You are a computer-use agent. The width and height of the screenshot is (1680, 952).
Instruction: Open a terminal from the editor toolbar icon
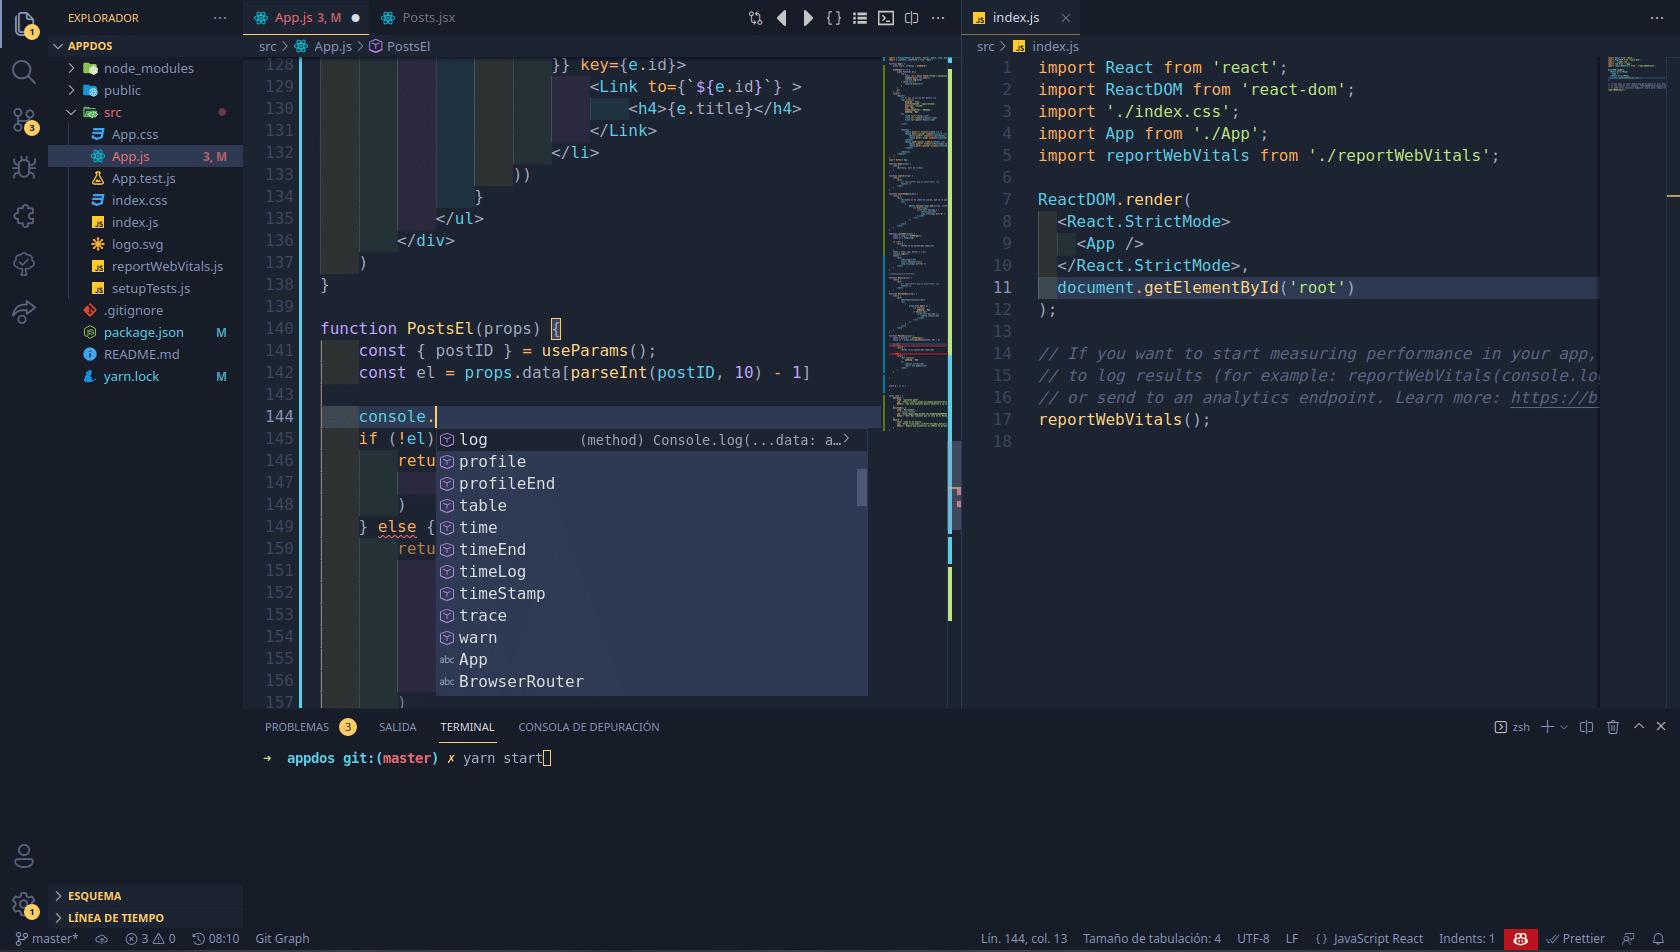pyautogui.click(x=885, y=17)
